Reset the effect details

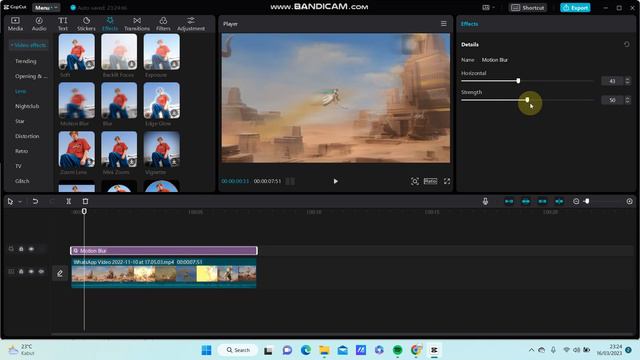pyautogui.click(x=627, y=44)
